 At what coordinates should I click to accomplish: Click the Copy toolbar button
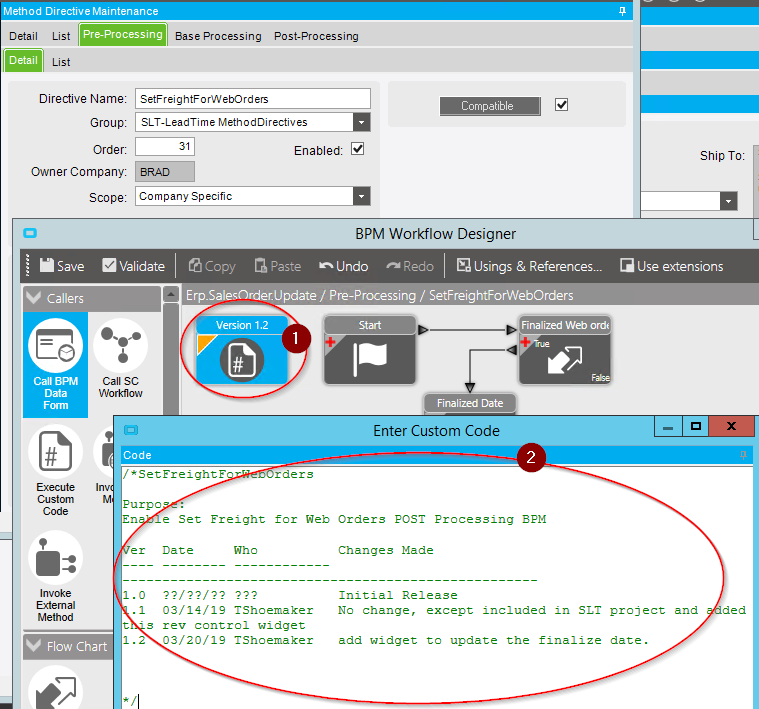pyautogui.click(x=212, y=266)
